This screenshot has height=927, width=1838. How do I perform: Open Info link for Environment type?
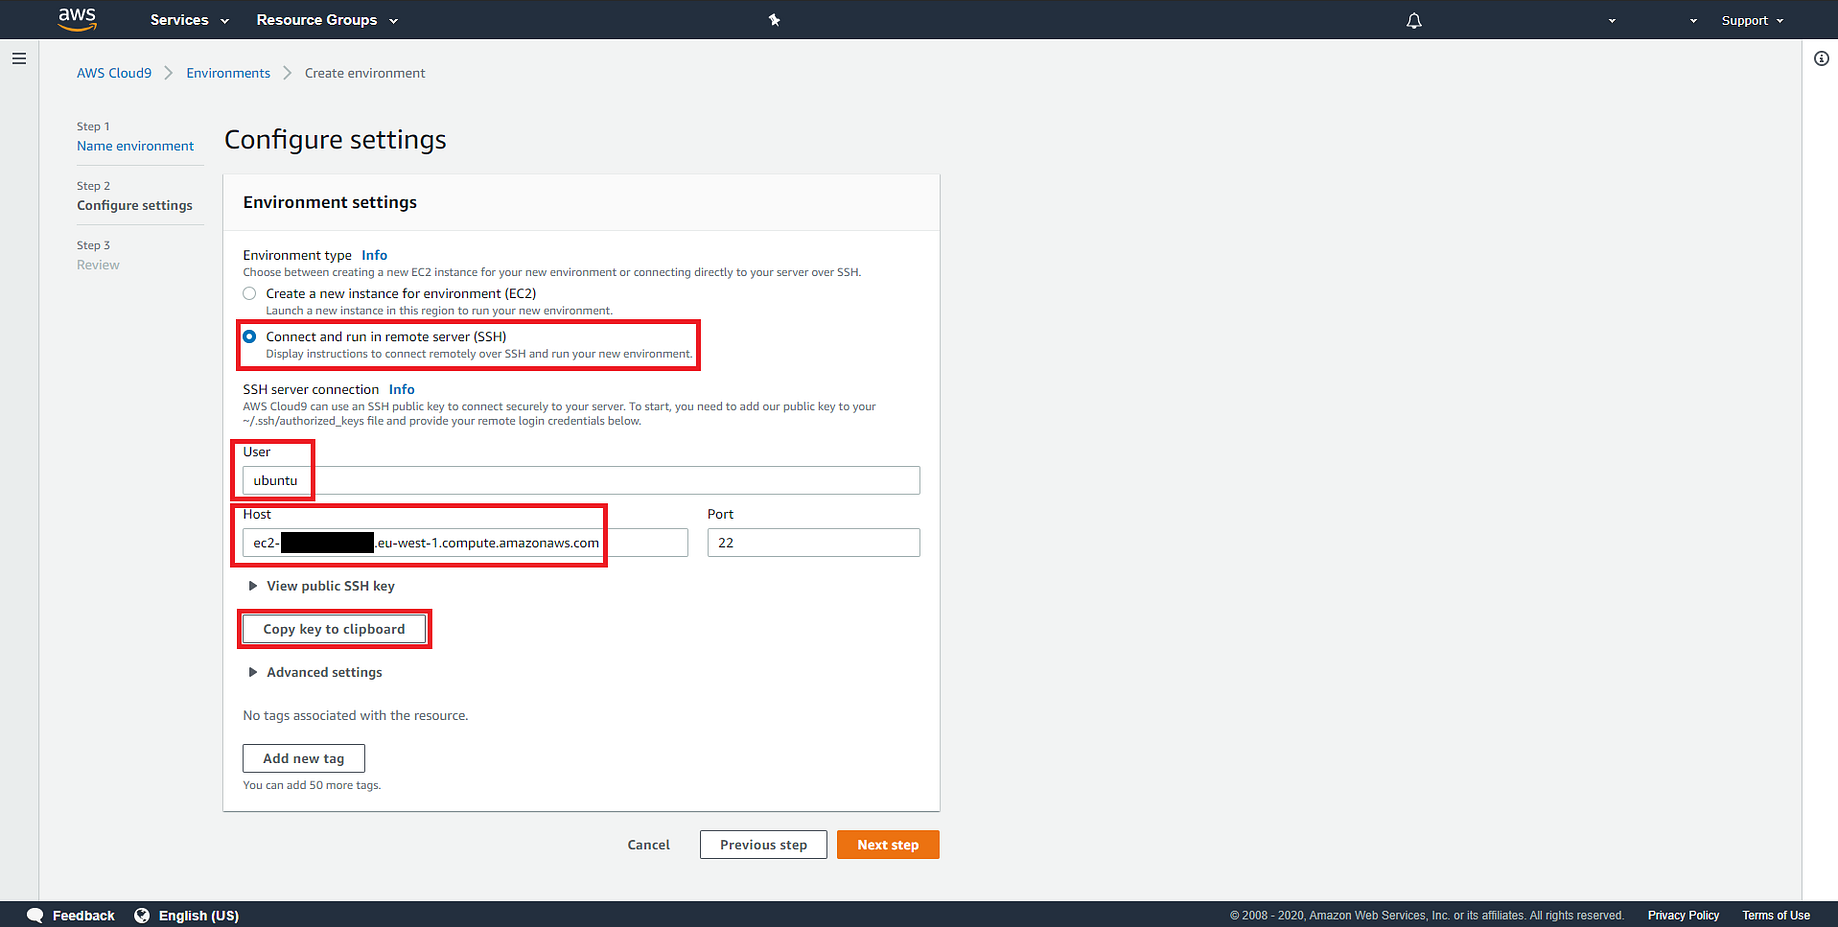coord(374,255)
